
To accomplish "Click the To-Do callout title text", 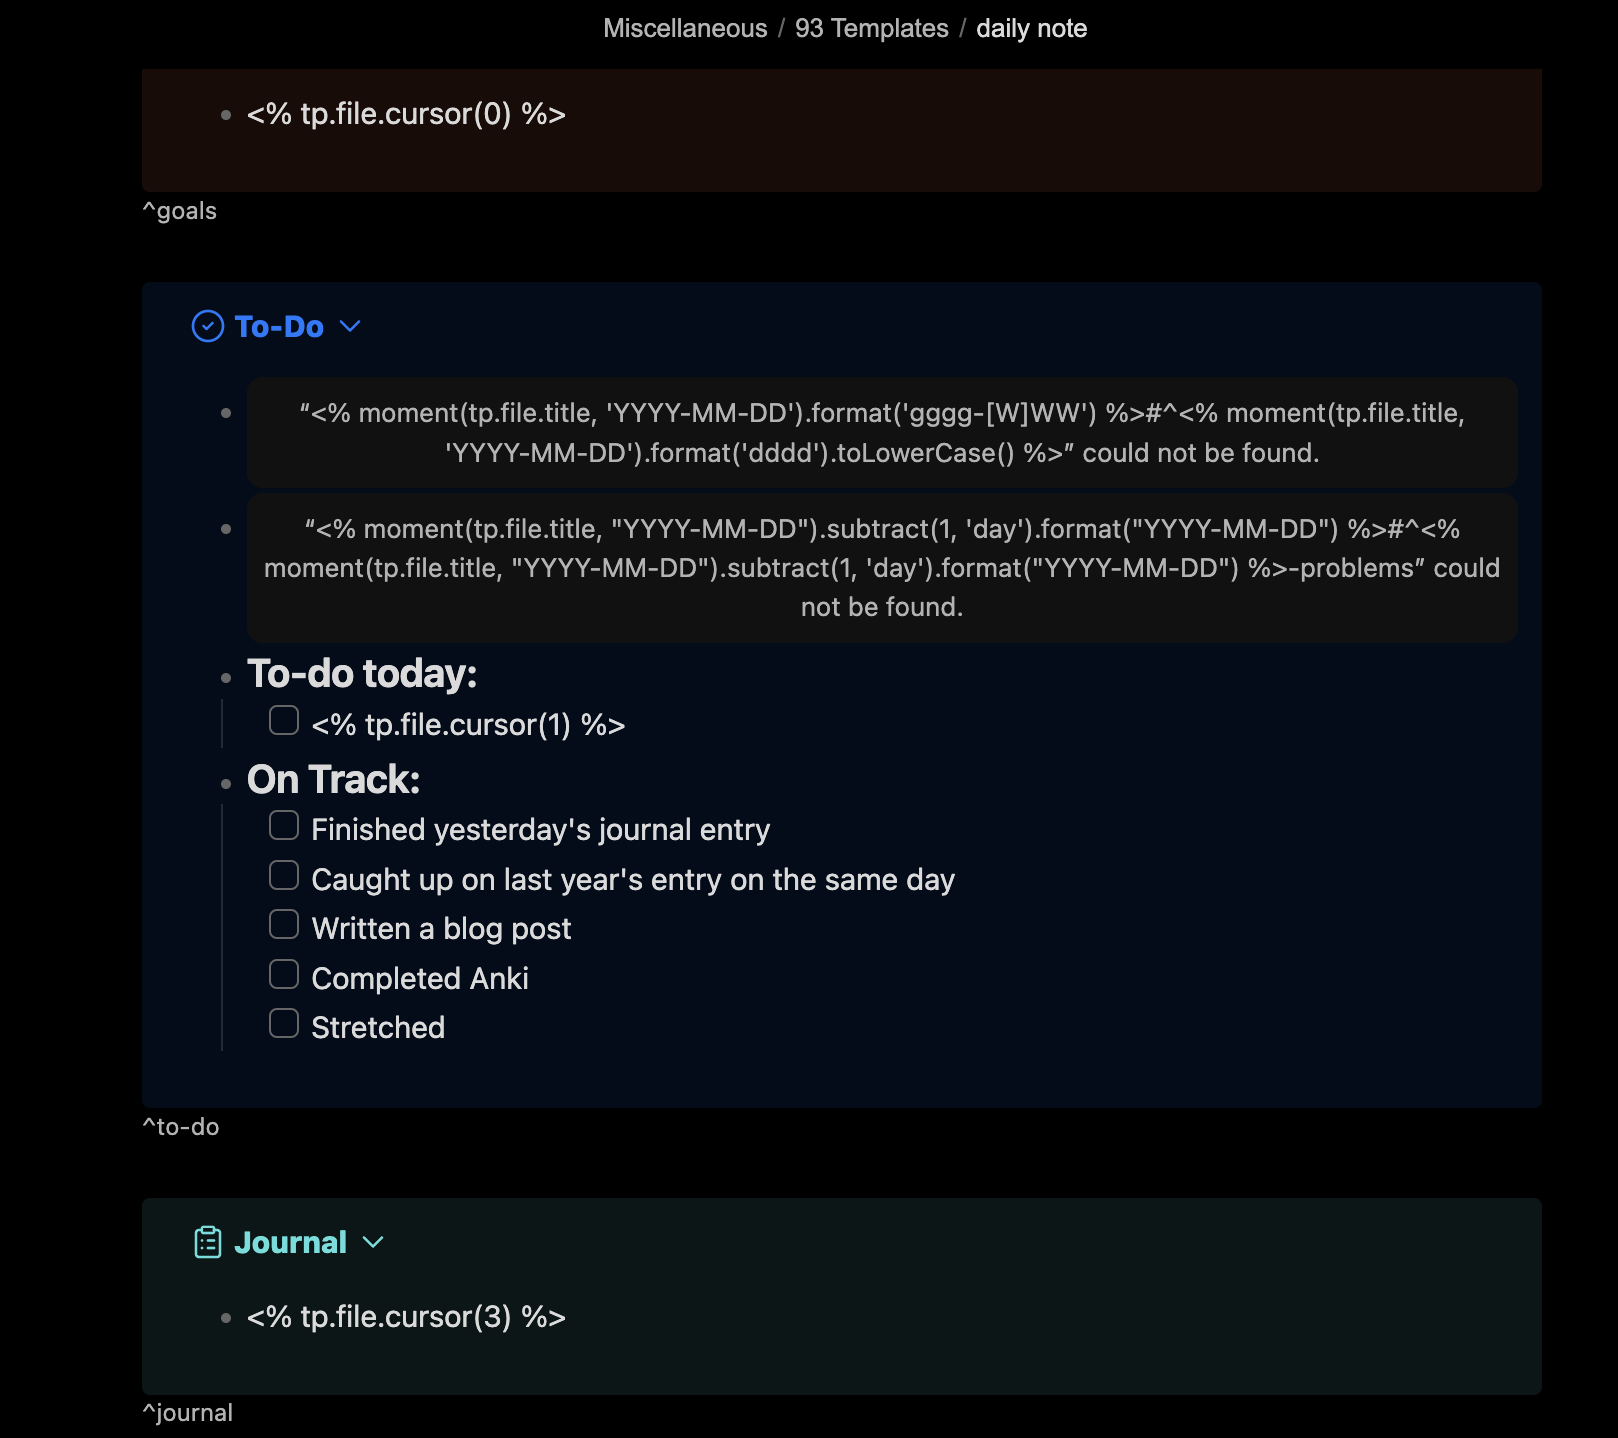I will click(x=279, y=327).
